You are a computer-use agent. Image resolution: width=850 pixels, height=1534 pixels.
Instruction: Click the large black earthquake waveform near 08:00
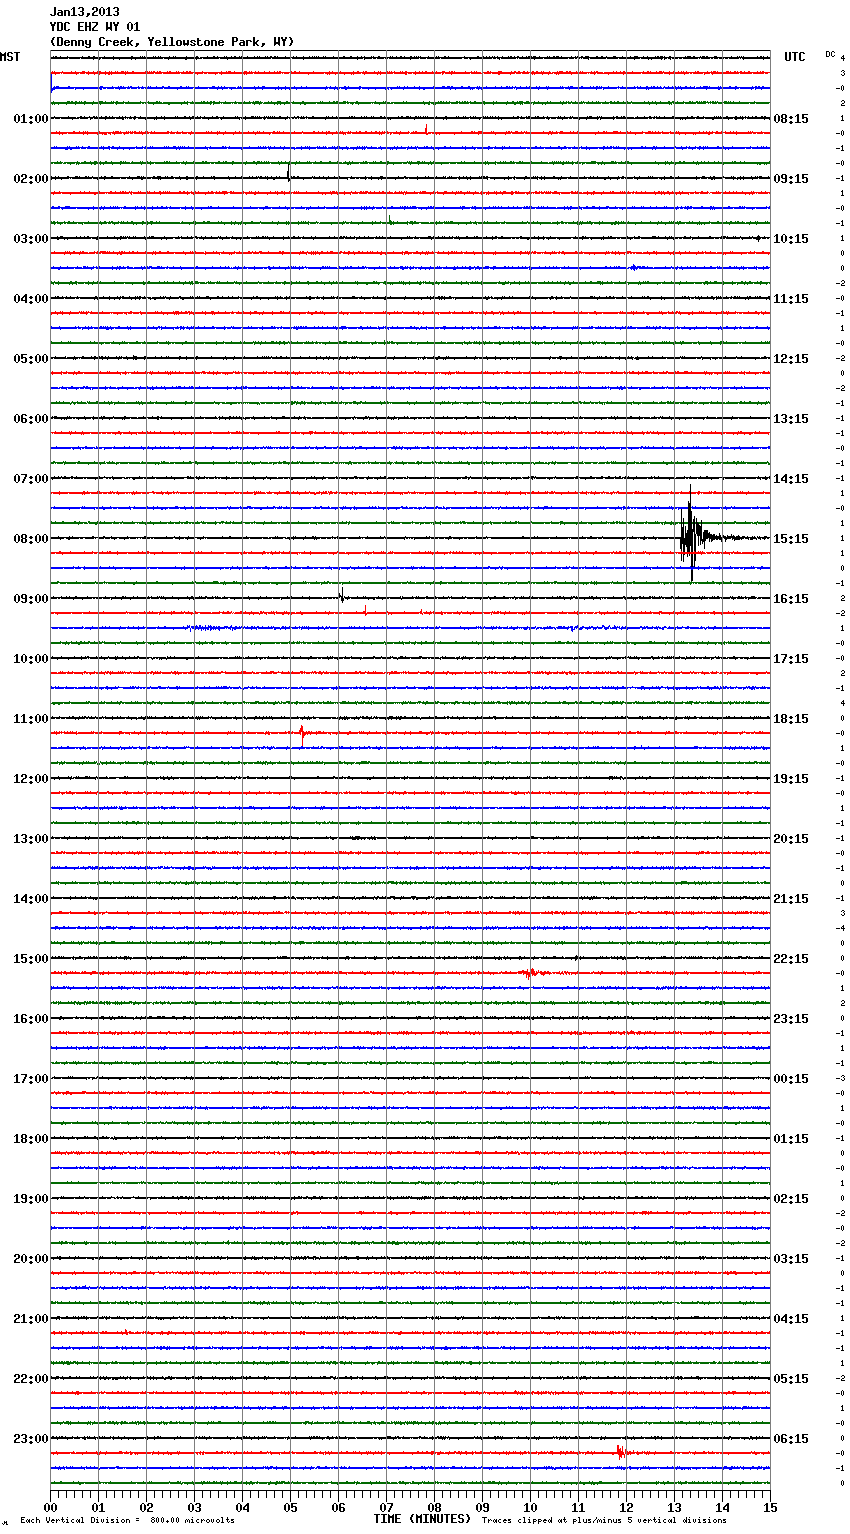(693, 535)
